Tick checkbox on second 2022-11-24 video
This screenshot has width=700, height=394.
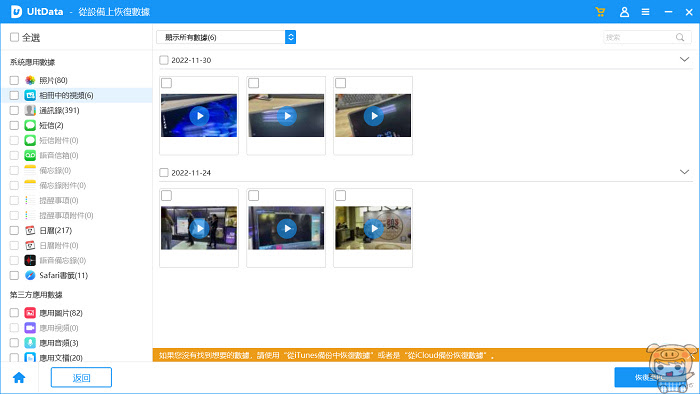point(254,195)
